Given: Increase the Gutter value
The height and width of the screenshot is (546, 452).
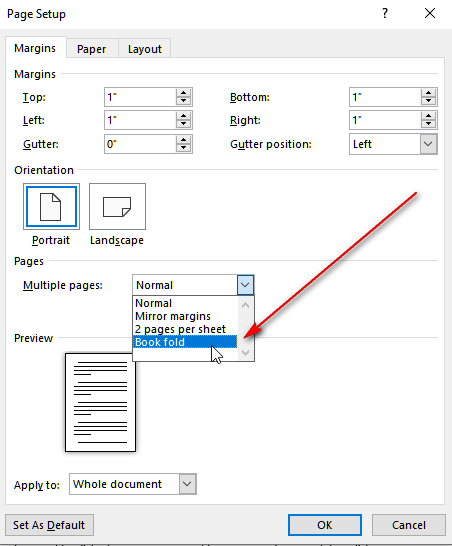Looking at the screenshot, I should pyautogui.click(x=184, y=140).
